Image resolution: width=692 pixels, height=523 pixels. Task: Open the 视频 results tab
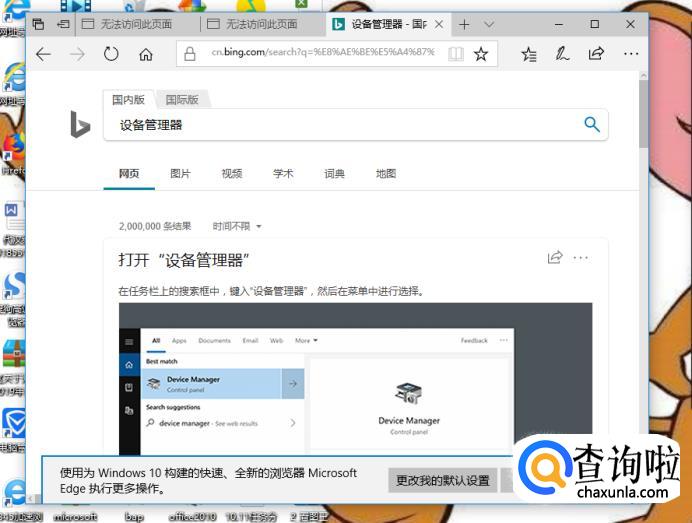232,174
